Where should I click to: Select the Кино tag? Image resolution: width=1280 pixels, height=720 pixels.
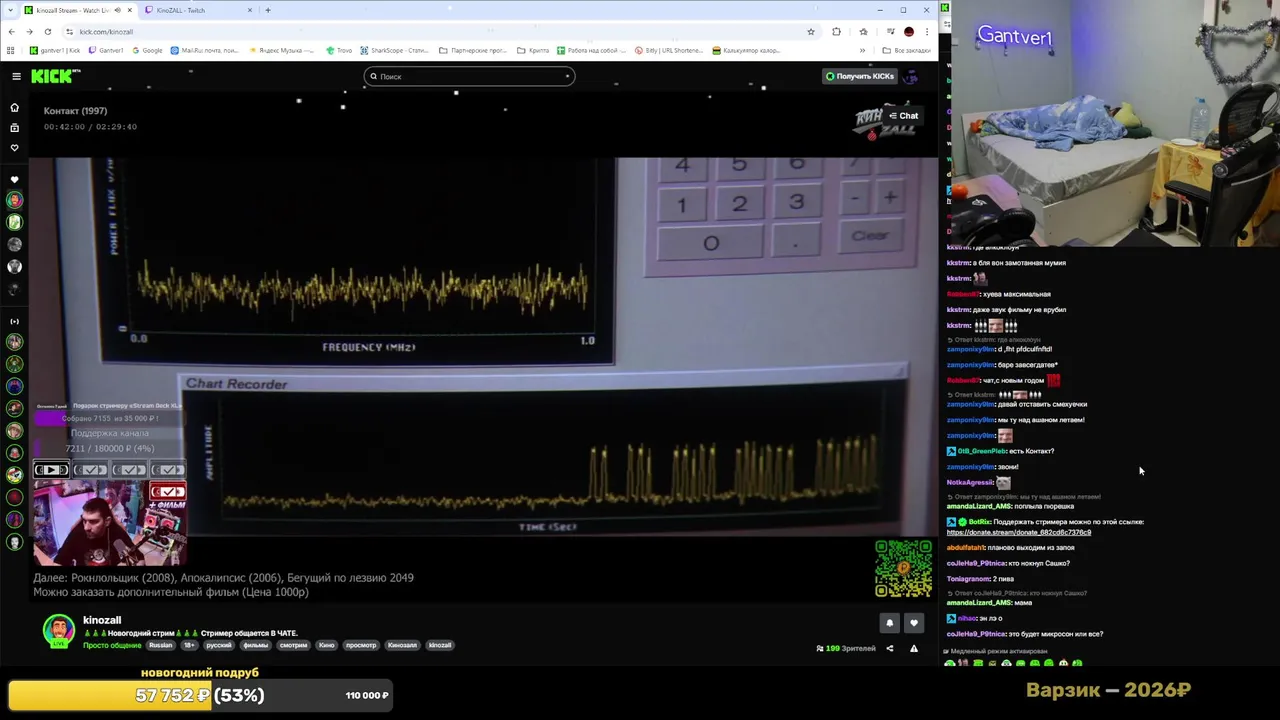(327, 645)
